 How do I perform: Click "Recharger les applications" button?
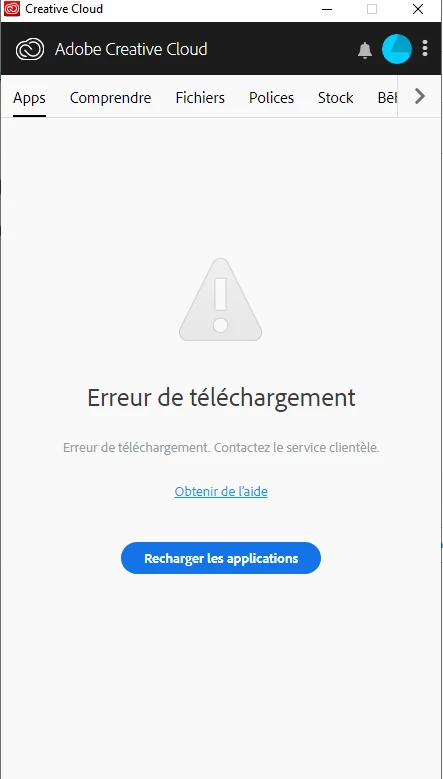click(221, 558)
